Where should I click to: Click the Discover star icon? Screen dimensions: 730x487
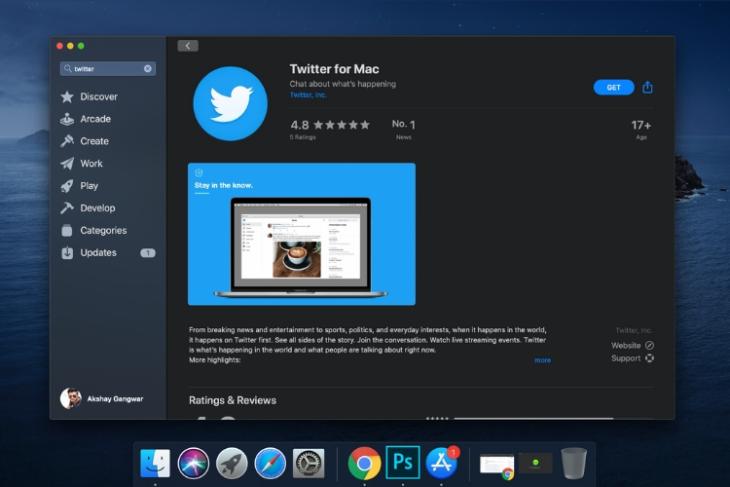(67, 96)
